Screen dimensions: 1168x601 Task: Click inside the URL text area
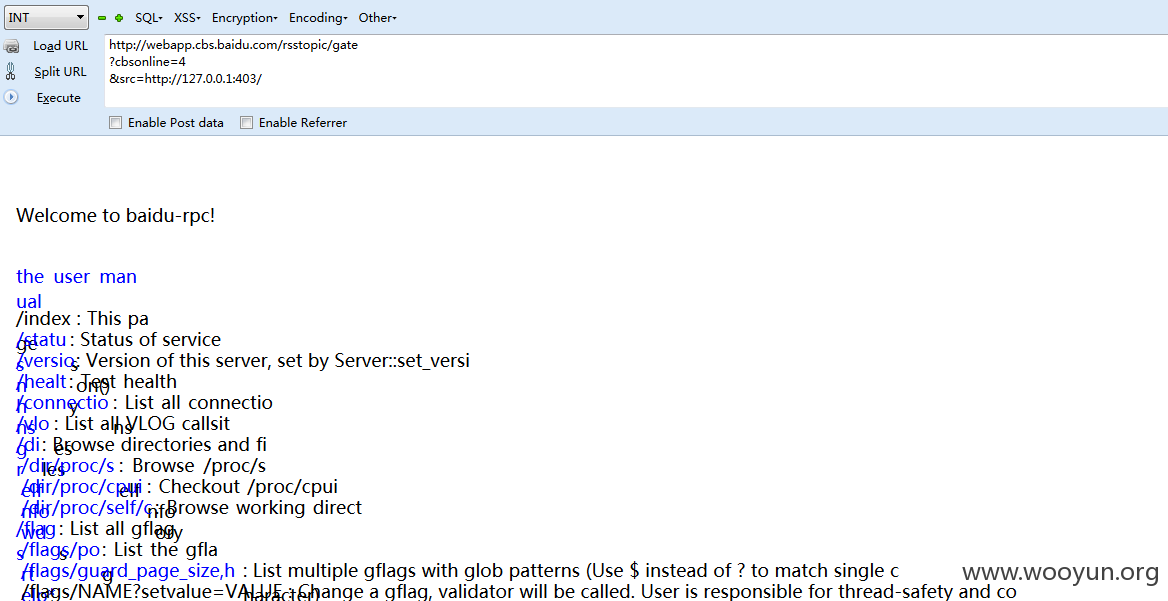tap(635, 71)
